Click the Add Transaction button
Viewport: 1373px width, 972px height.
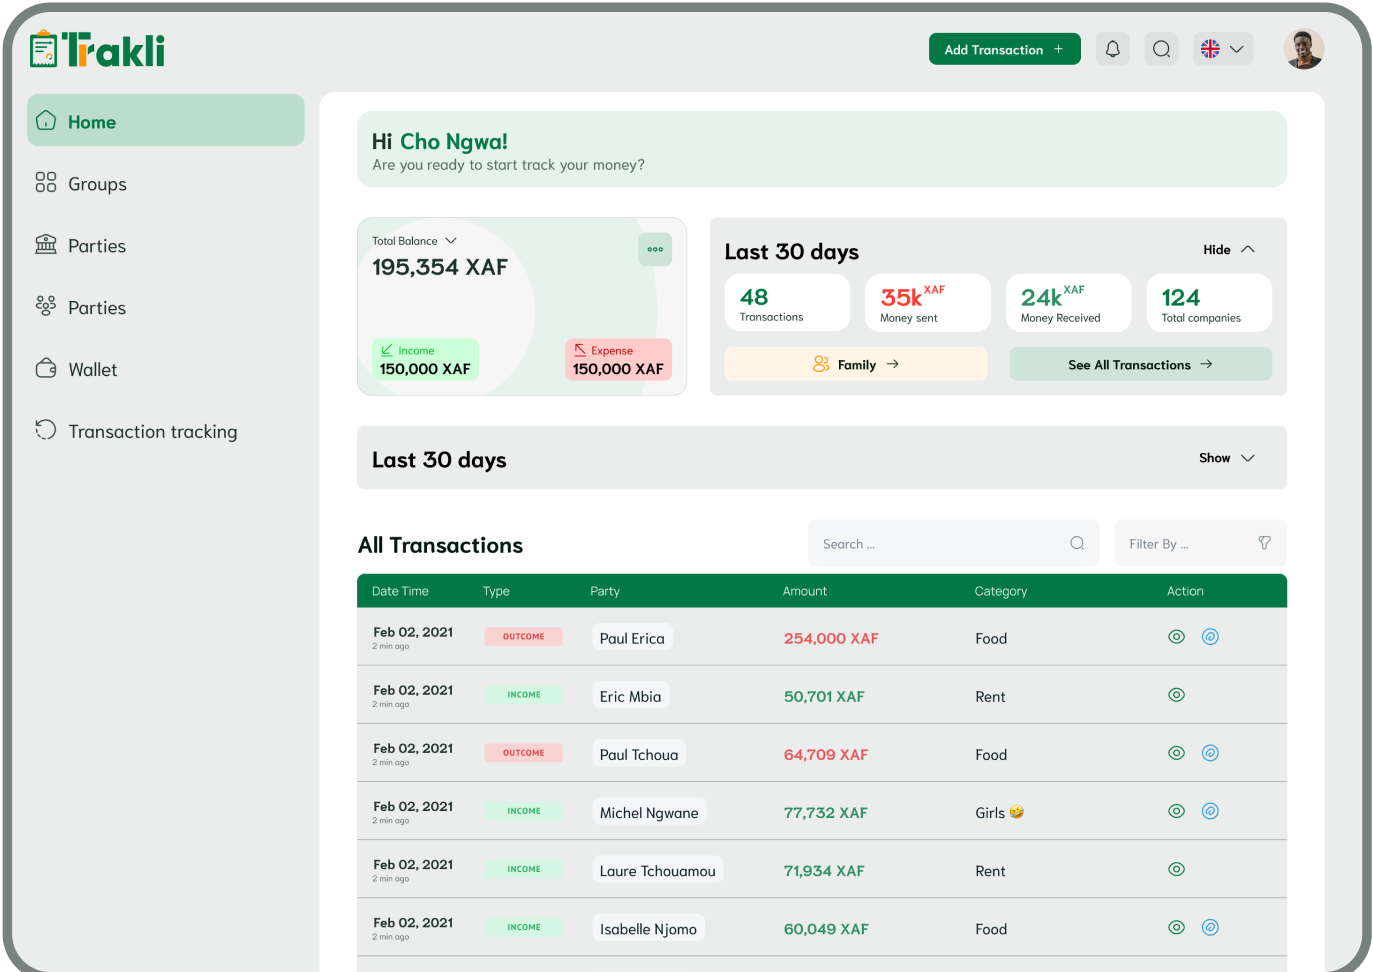click(1004, 49)
